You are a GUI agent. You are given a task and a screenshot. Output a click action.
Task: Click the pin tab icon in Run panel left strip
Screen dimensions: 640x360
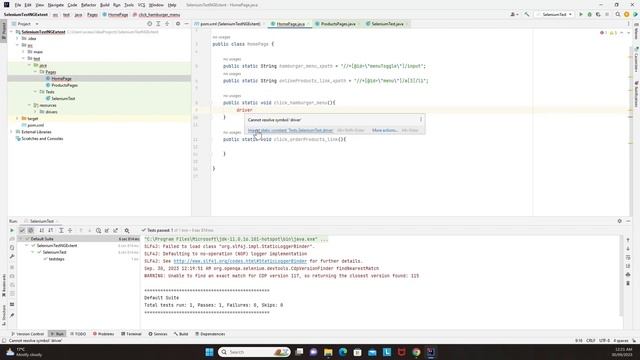(x=12, y=315)
